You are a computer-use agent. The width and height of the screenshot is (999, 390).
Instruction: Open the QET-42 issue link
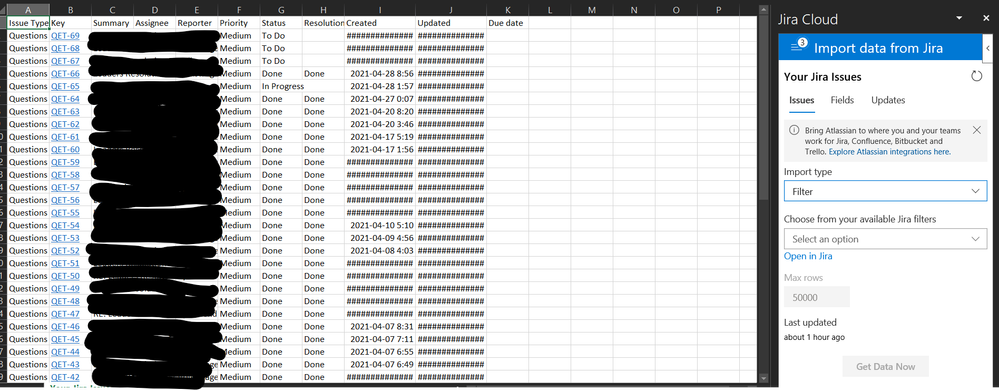[x=65, y=377]
